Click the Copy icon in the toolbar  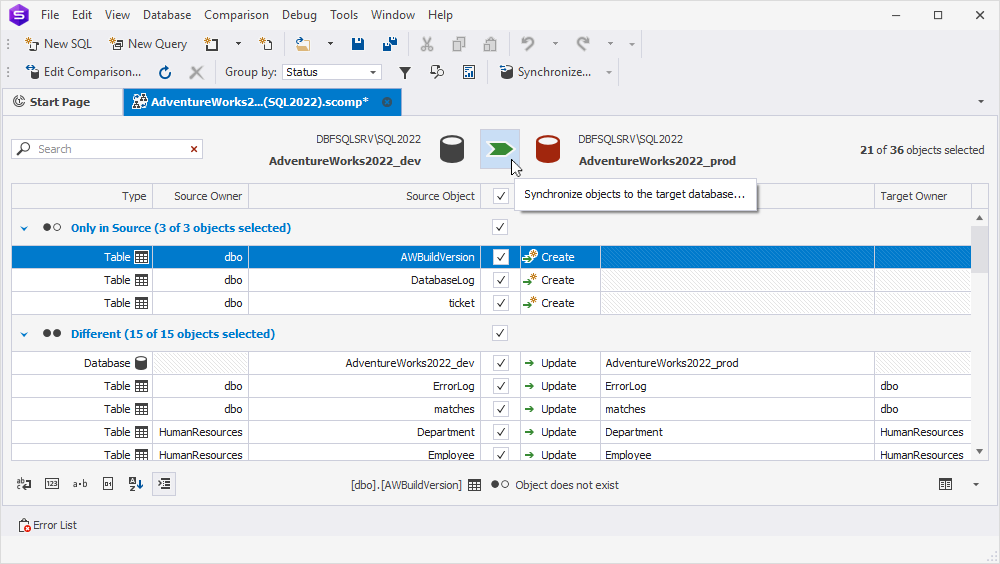[459, 44]
